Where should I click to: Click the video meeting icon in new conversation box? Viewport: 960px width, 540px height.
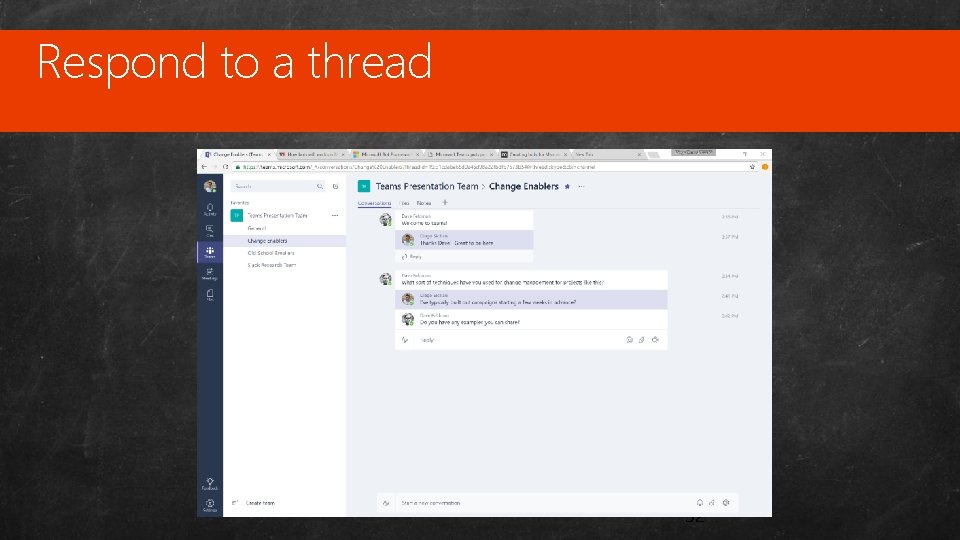coord(726,503)
